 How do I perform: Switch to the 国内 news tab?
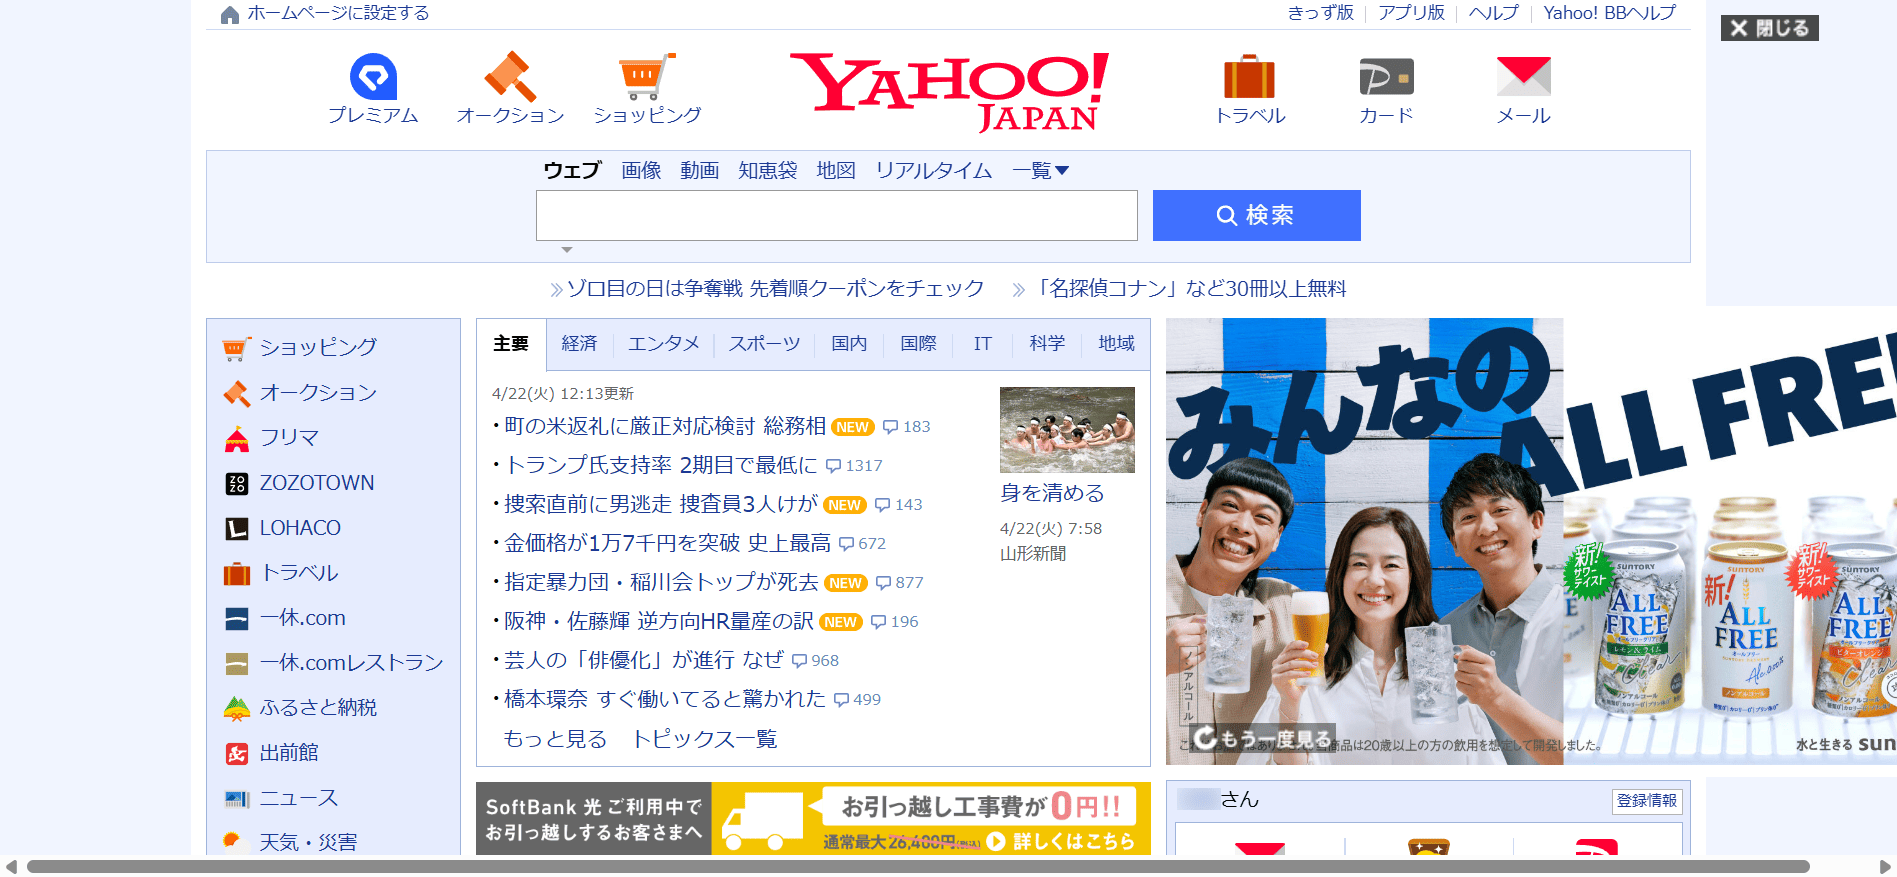coord(849,344)
